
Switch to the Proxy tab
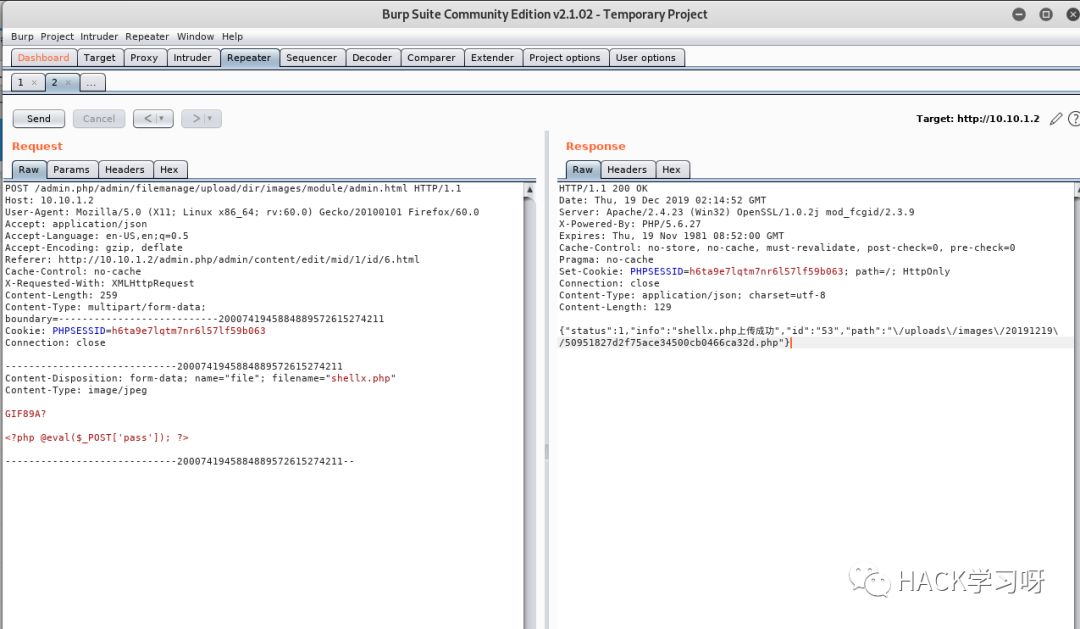144,58
